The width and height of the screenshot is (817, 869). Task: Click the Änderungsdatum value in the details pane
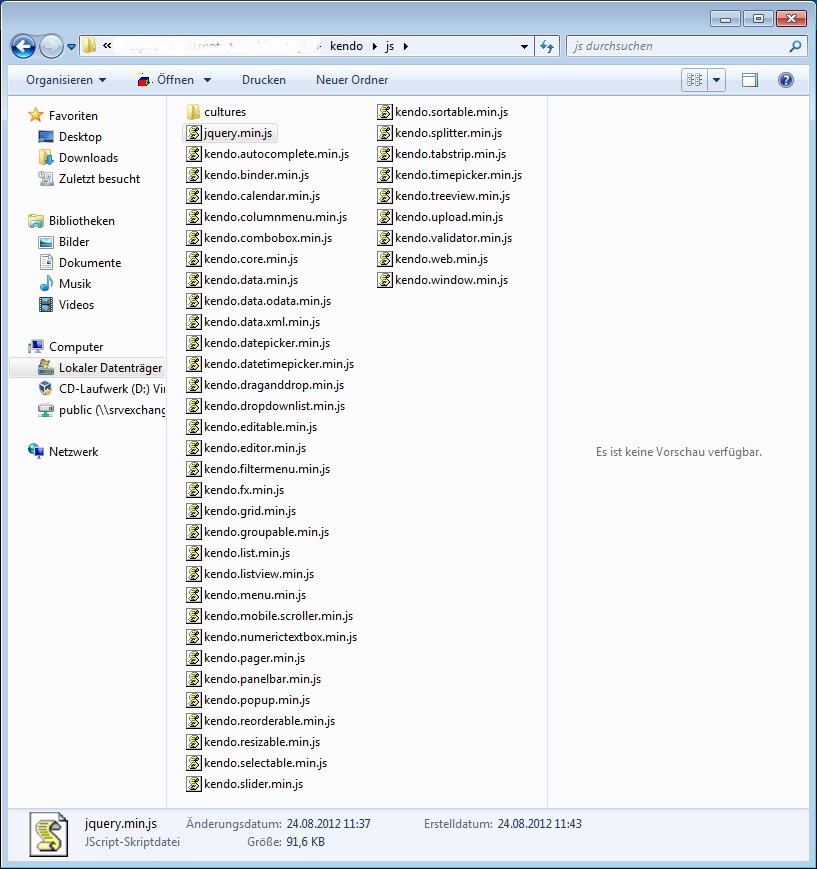pyautogui.click(x=328, y=824)
